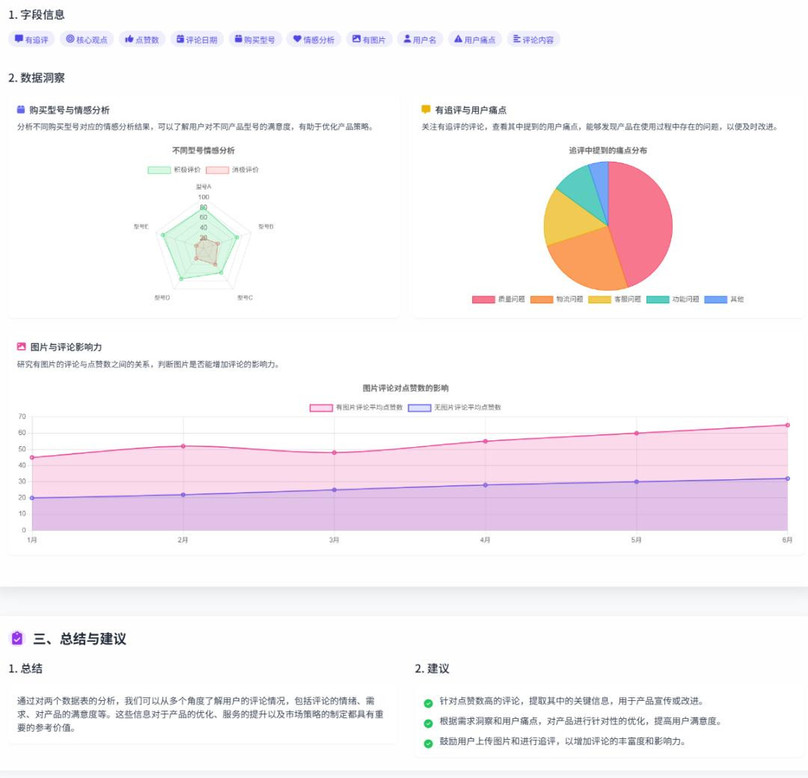Click the pink line data point at 4月
Image resolution: width=808 pixels, height=778 pixels.
(485, 442)
